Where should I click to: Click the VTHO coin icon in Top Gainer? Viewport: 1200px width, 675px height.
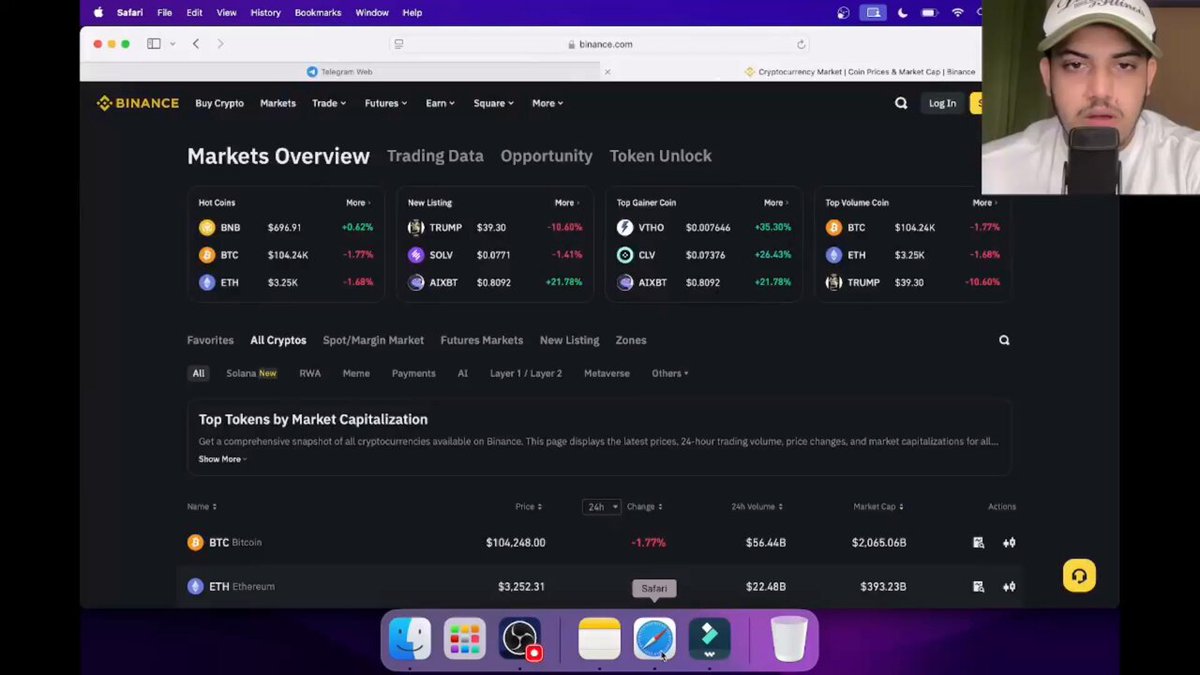[x=625, y=228]
